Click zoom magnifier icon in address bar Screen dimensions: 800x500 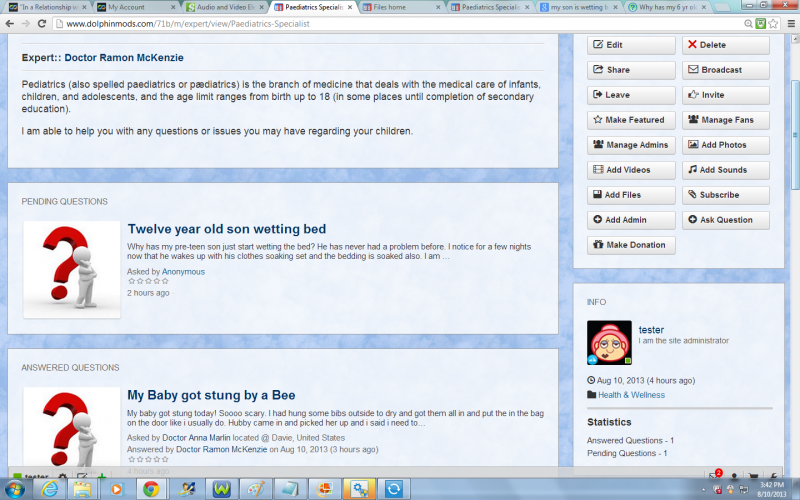[748, 23]
